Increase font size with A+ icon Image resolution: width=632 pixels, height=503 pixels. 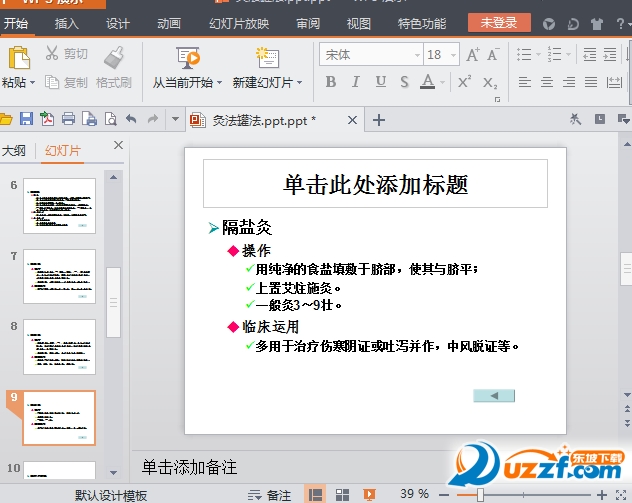coord(473,54)
